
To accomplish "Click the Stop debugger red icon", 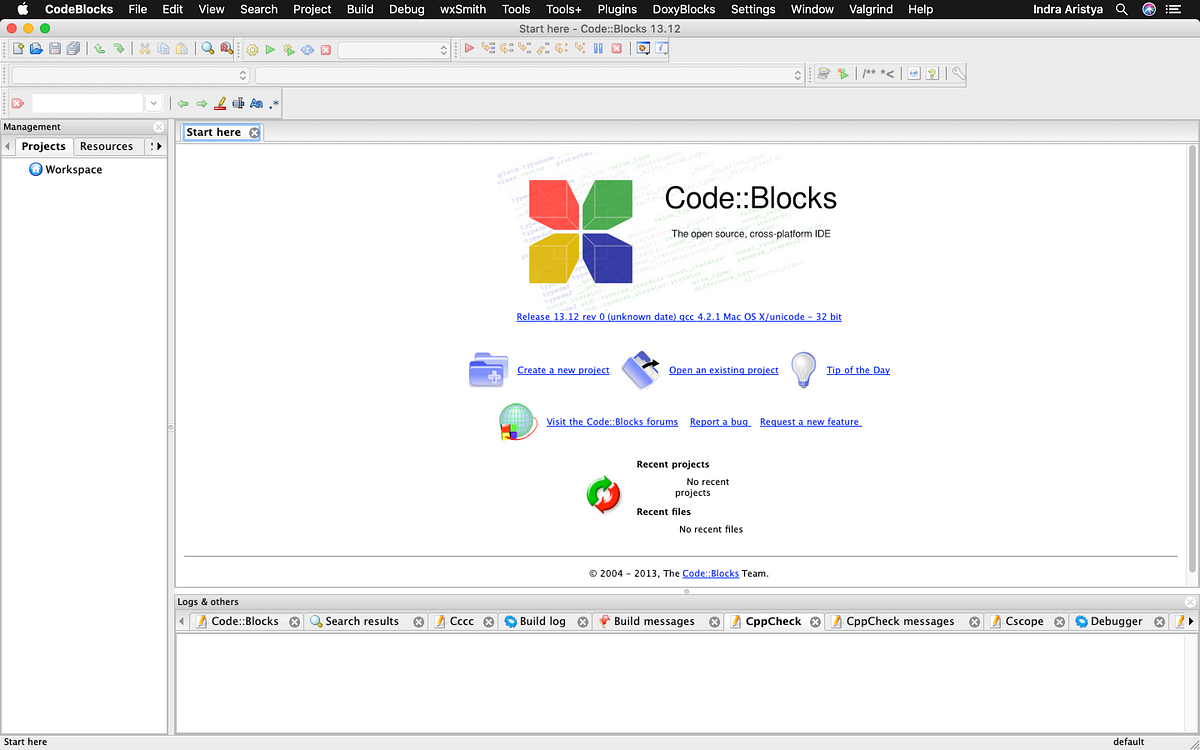I will pyautogui.click(x=616, y=48).
